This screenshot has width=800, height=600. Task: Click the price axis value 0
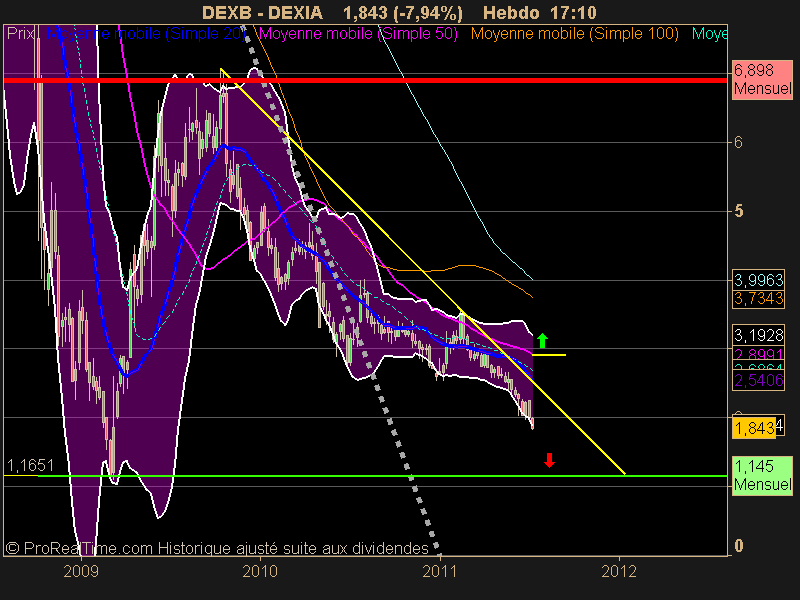tap(738, 546)
